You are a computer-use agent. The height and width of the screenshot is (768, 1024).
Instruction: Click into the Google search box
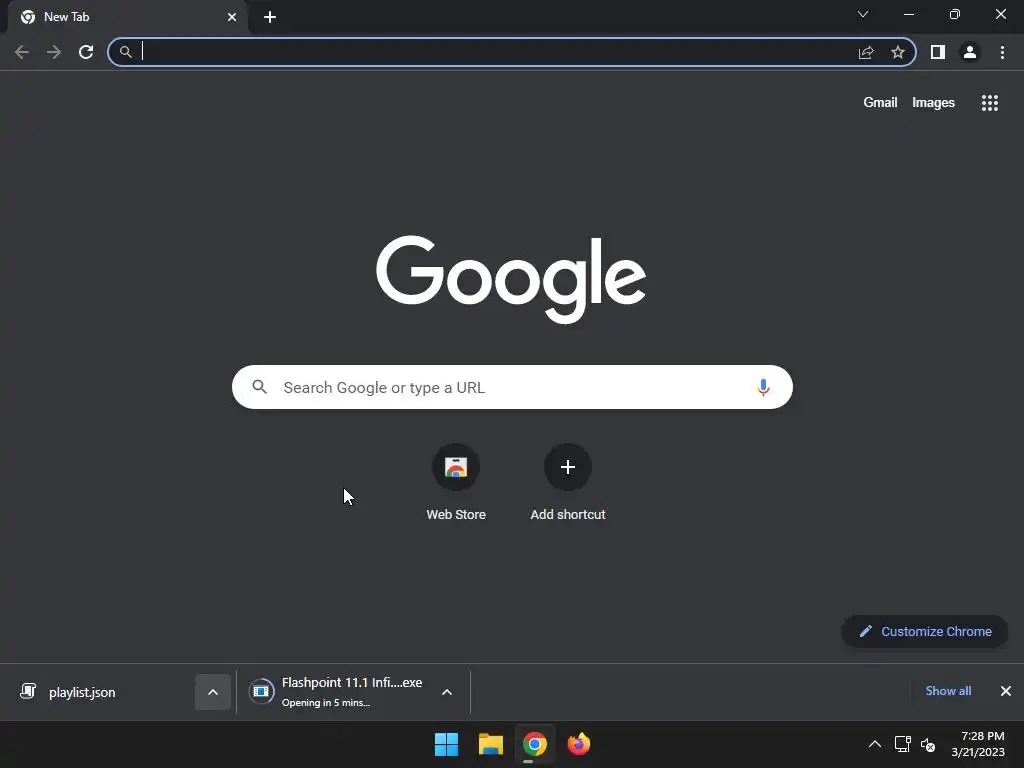[x=512, y=387]
